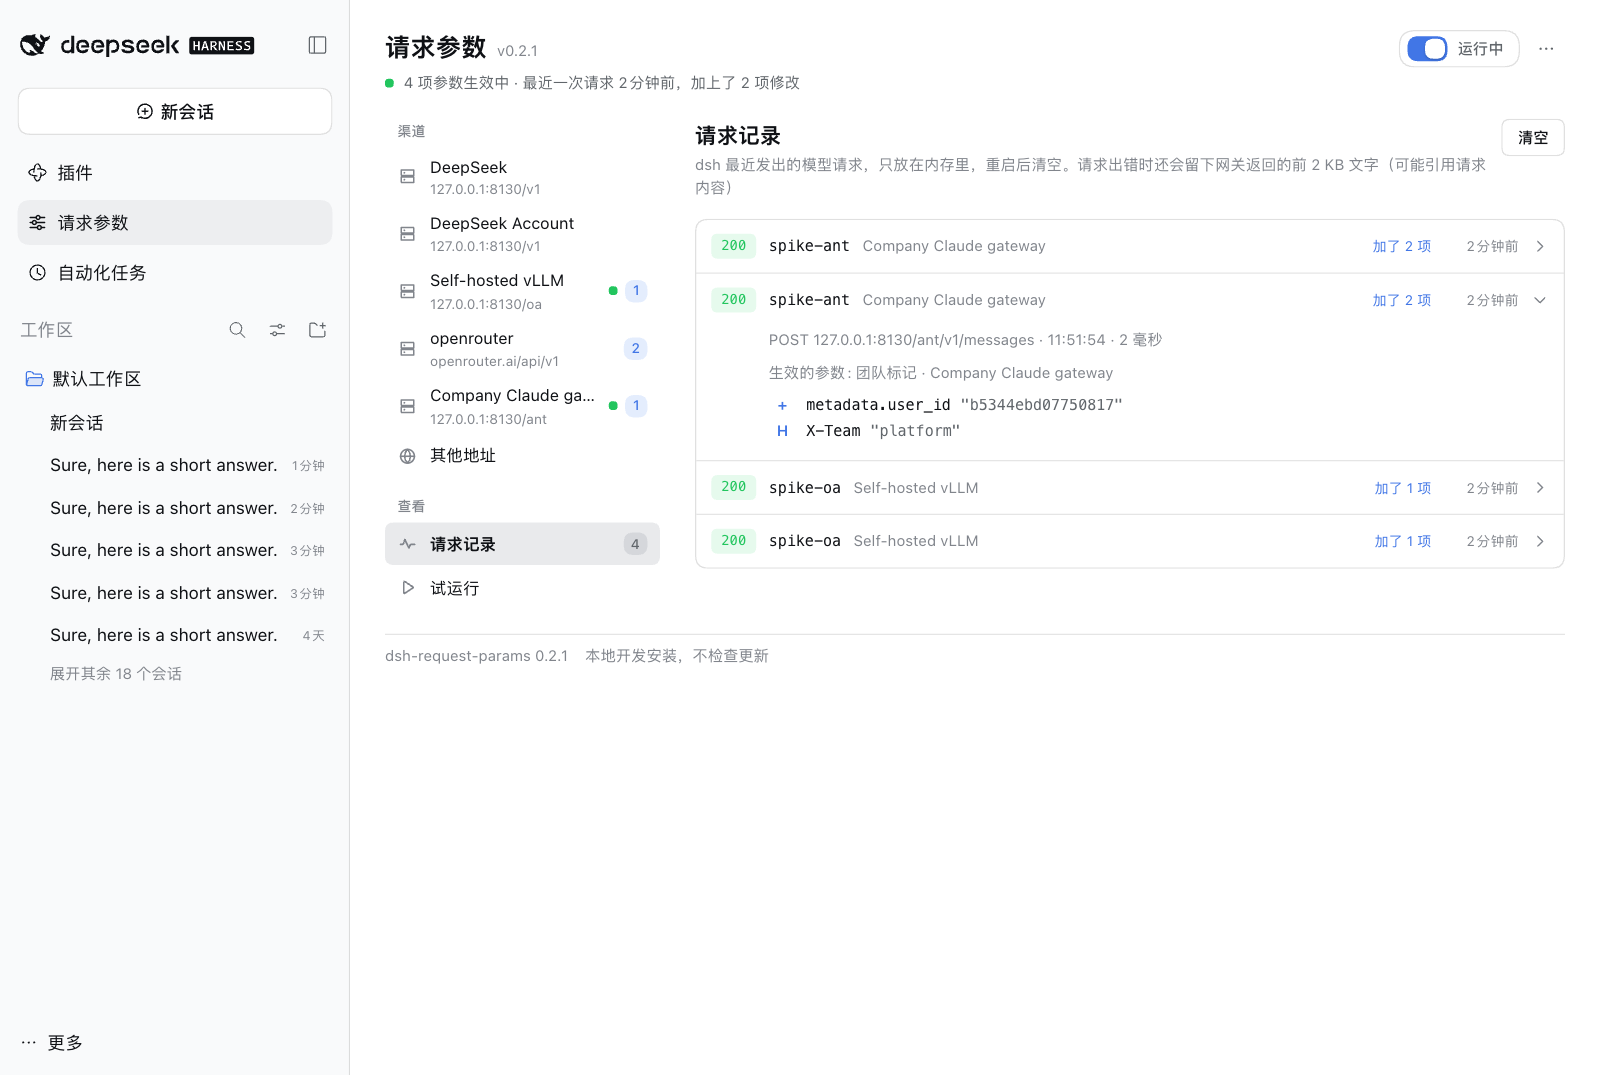Select the Company Claude gateway channel
This screenshot has height=1075, width=1600.
pos(522,406)
